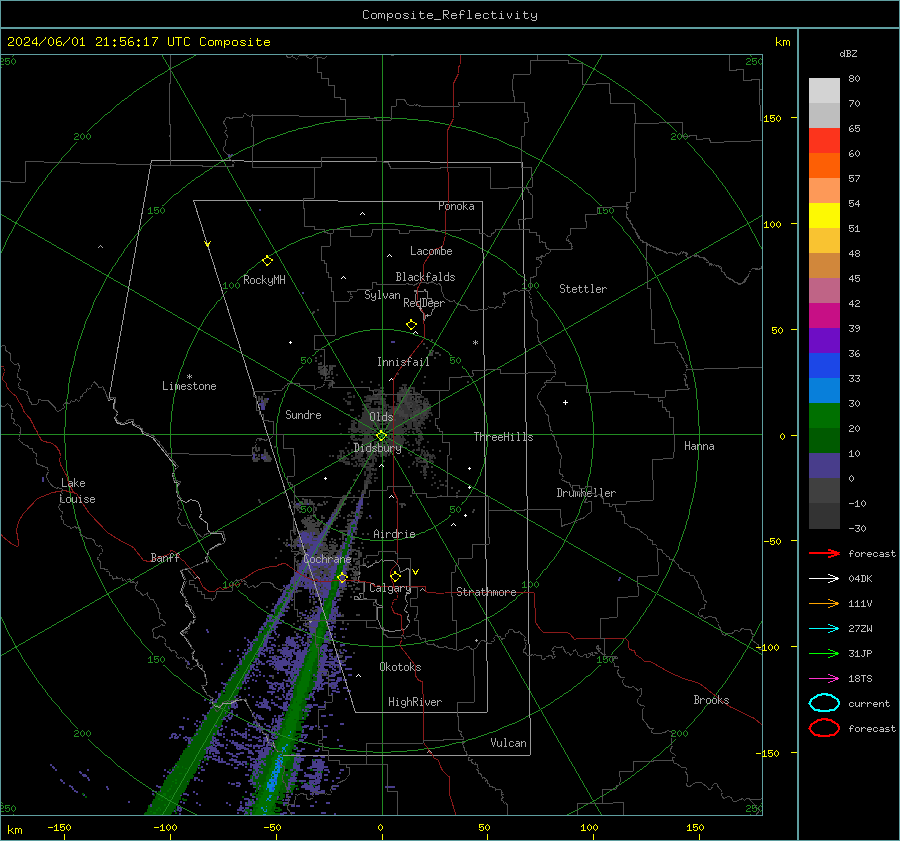Click the Hanna city label
Viewport: 900px width, 841px height.
click(699, 446)
